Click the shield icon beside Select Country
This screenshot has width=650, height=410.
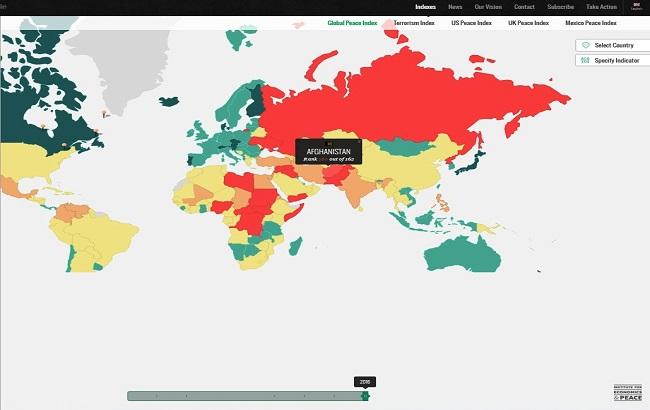(585, 45)
